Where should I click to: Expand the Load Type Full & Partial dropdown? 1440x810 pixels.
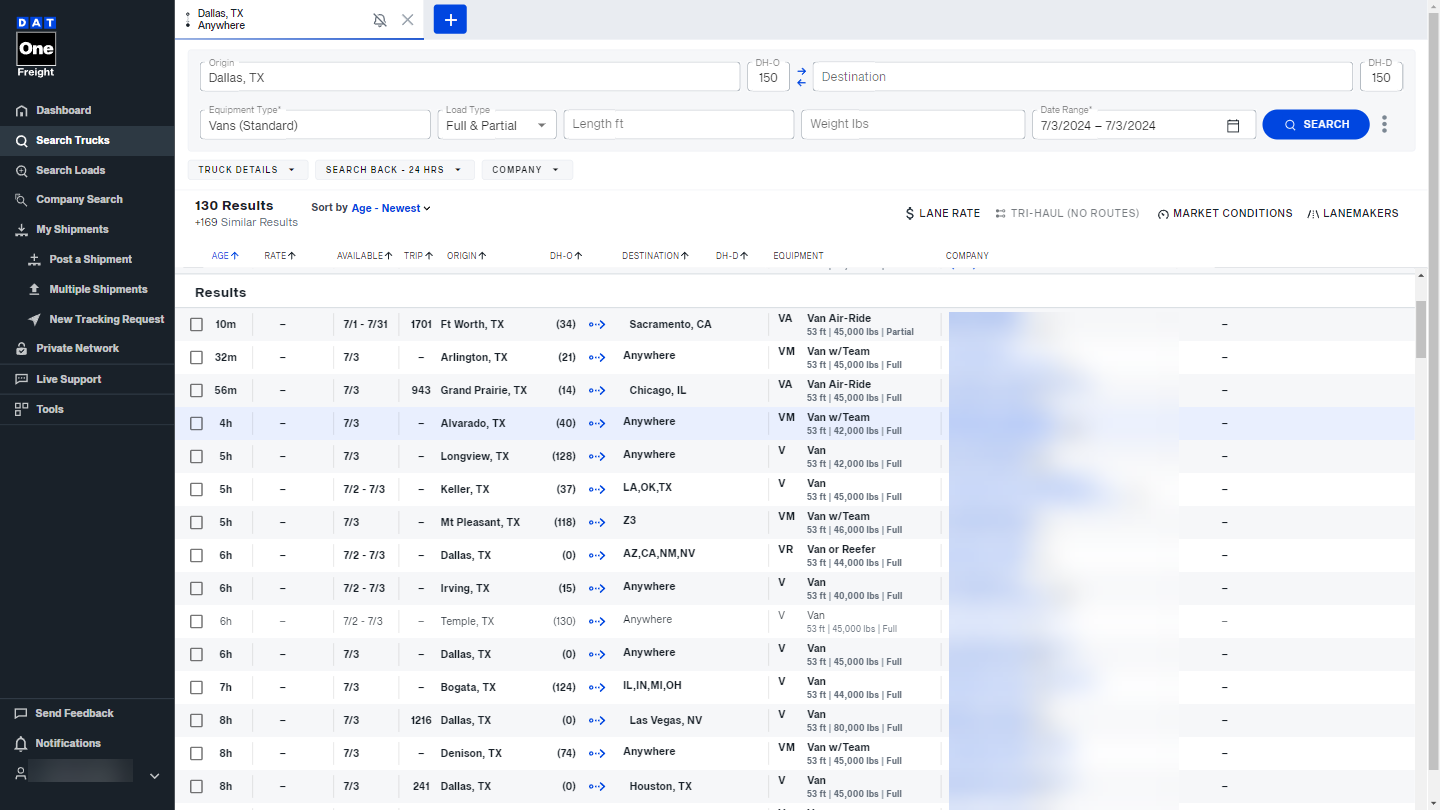point(497,125)
